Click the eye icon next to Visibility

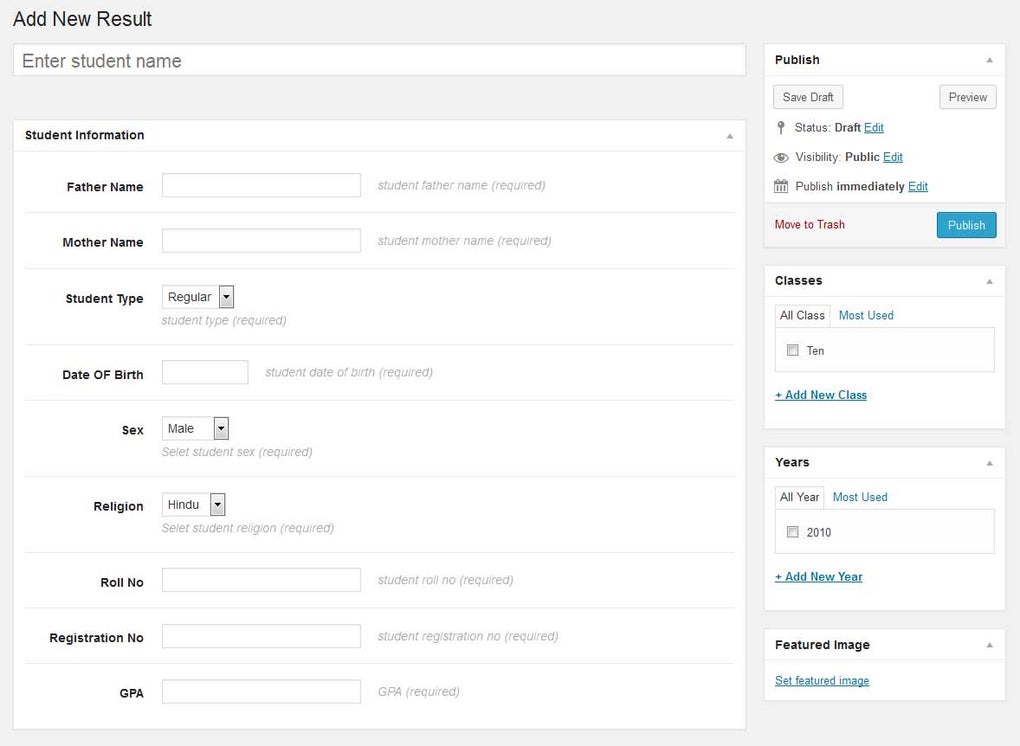(780, 157)
